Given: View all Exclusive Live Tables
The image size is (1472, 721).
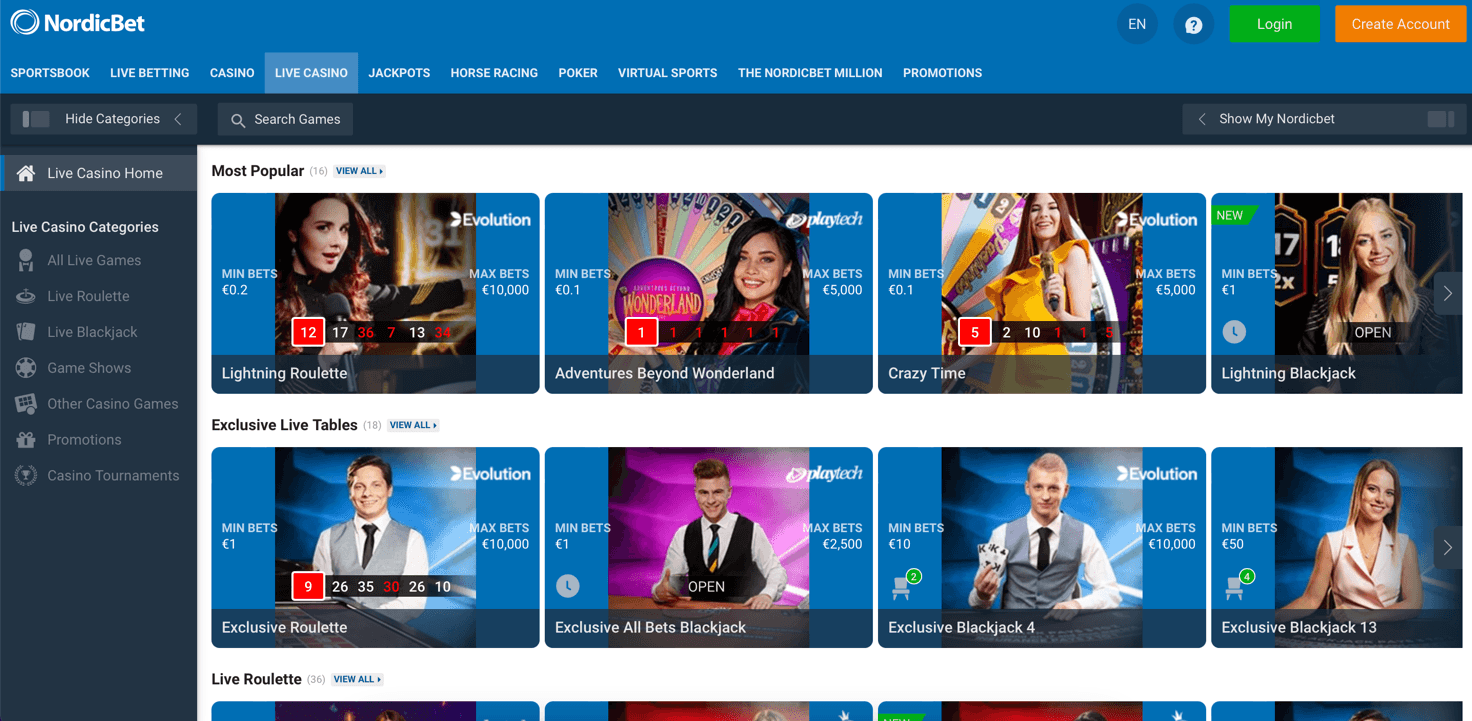Looking at the screenshot, I should 414,425.
